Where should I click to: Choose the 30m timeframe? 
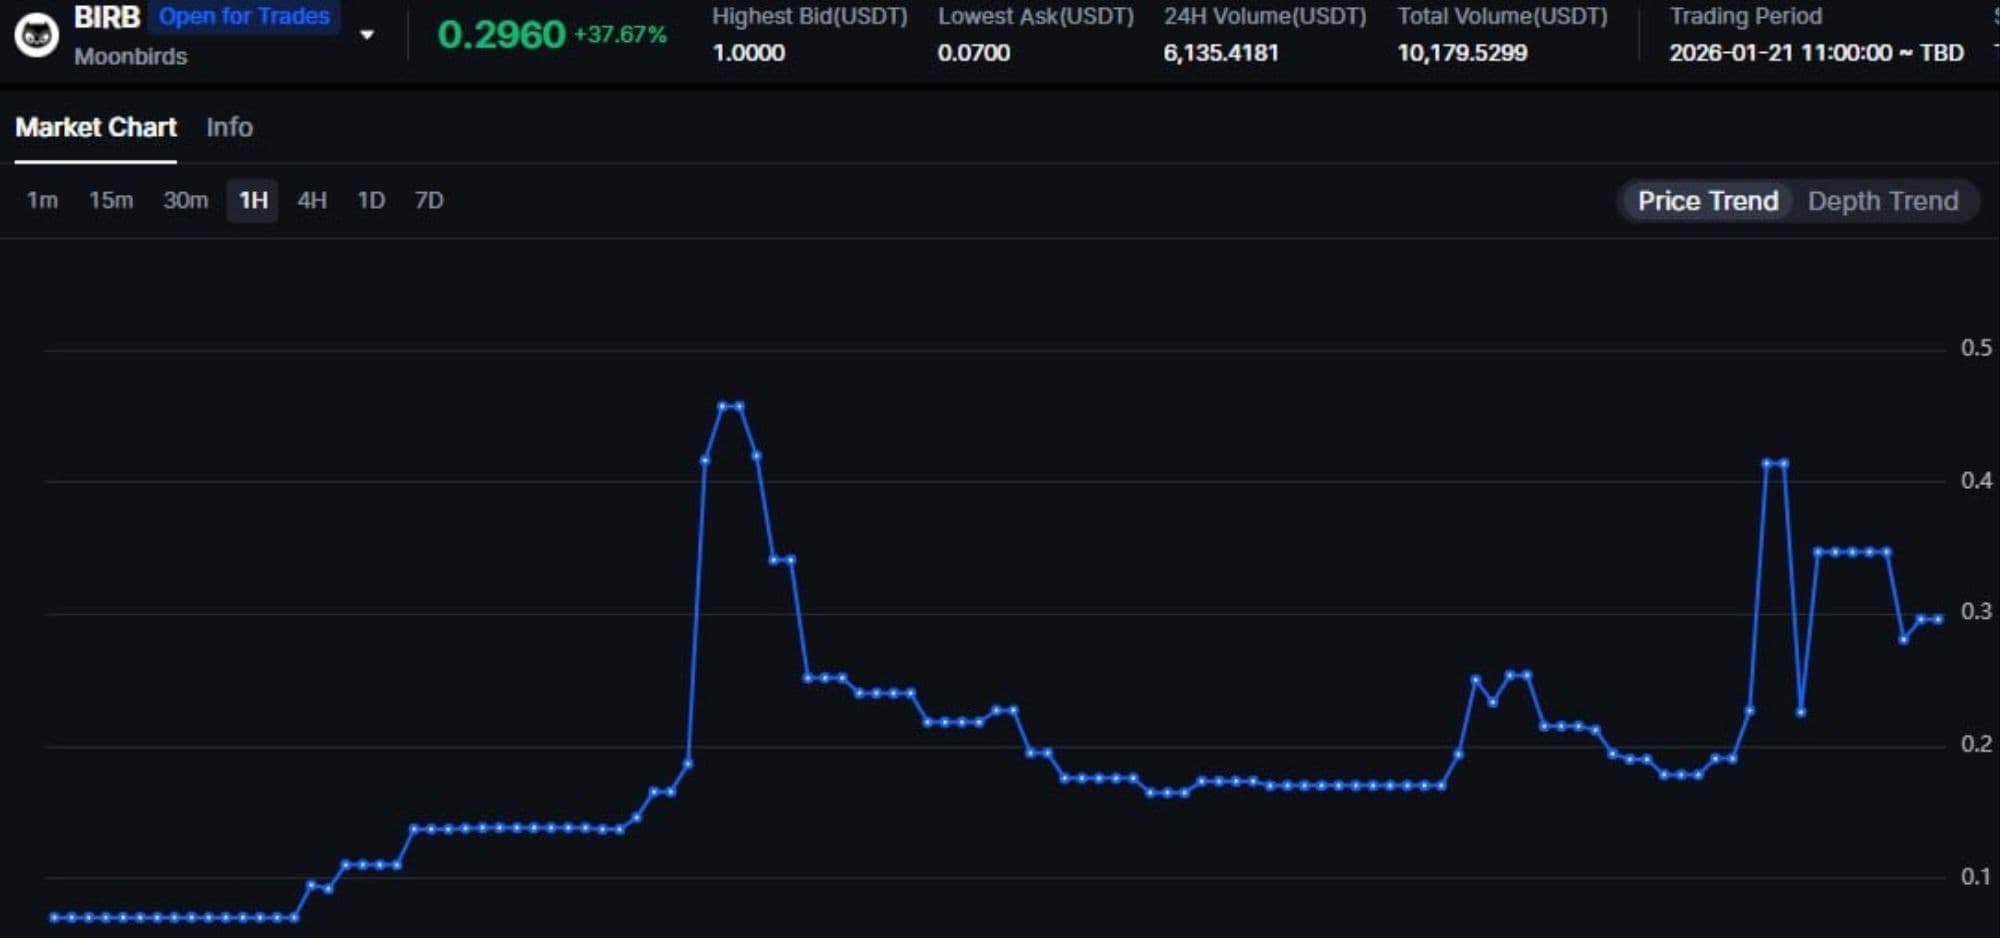pos(186,201)
